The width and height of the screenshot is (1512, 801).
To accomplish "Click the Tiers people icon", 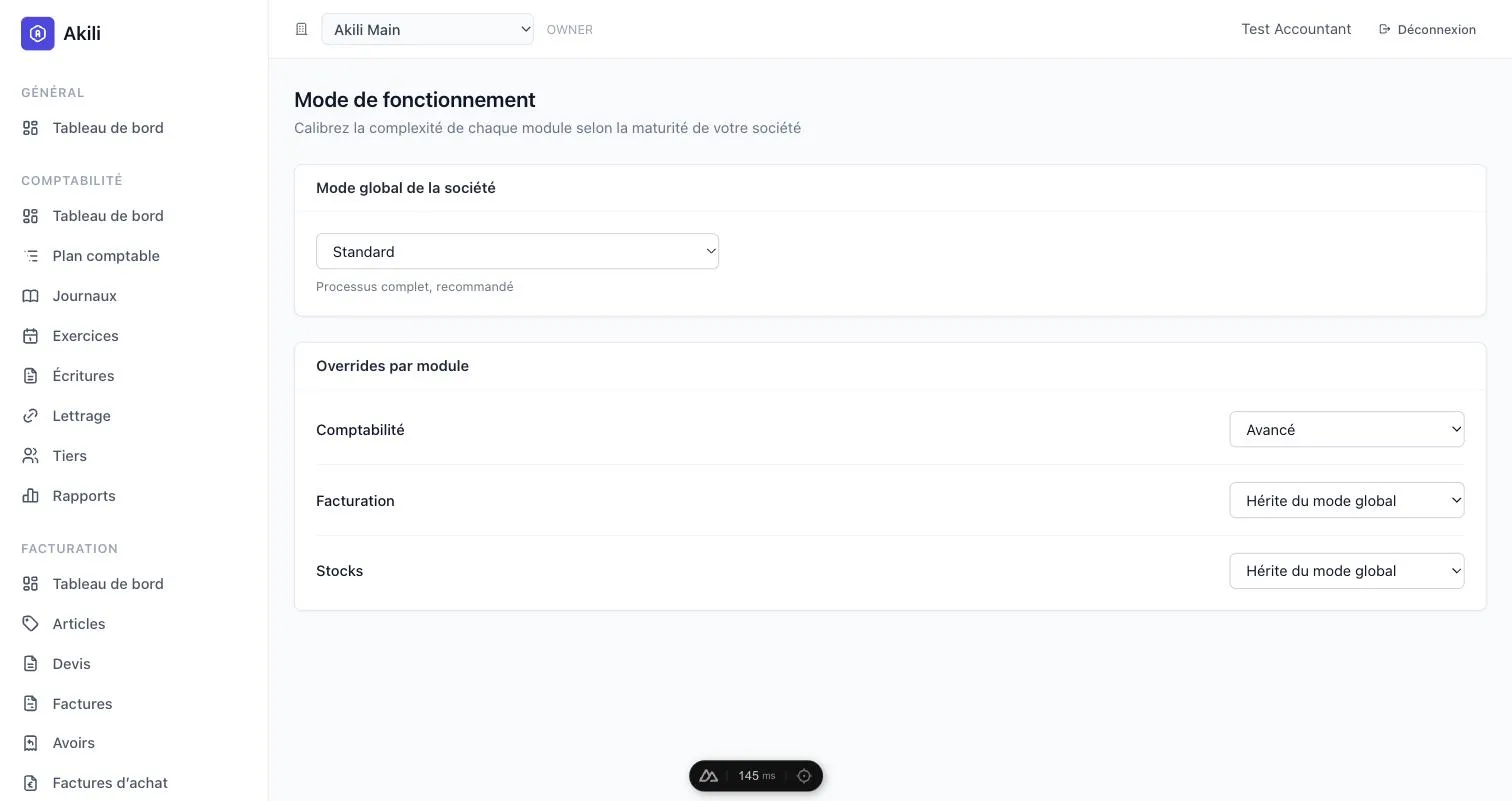I will point(31,456).
